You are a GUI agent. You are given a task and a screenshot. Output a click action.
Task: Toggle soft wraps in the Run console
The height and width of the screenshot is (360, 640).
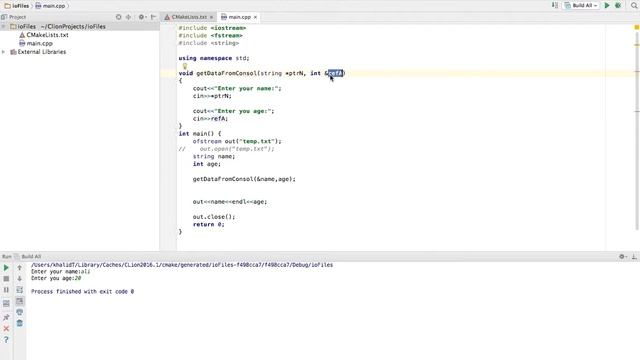click(20, 290)
